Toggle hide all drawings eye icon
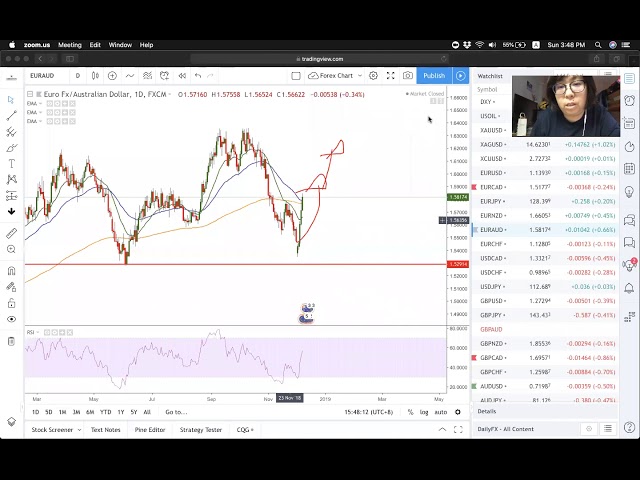 click(11, 320)
